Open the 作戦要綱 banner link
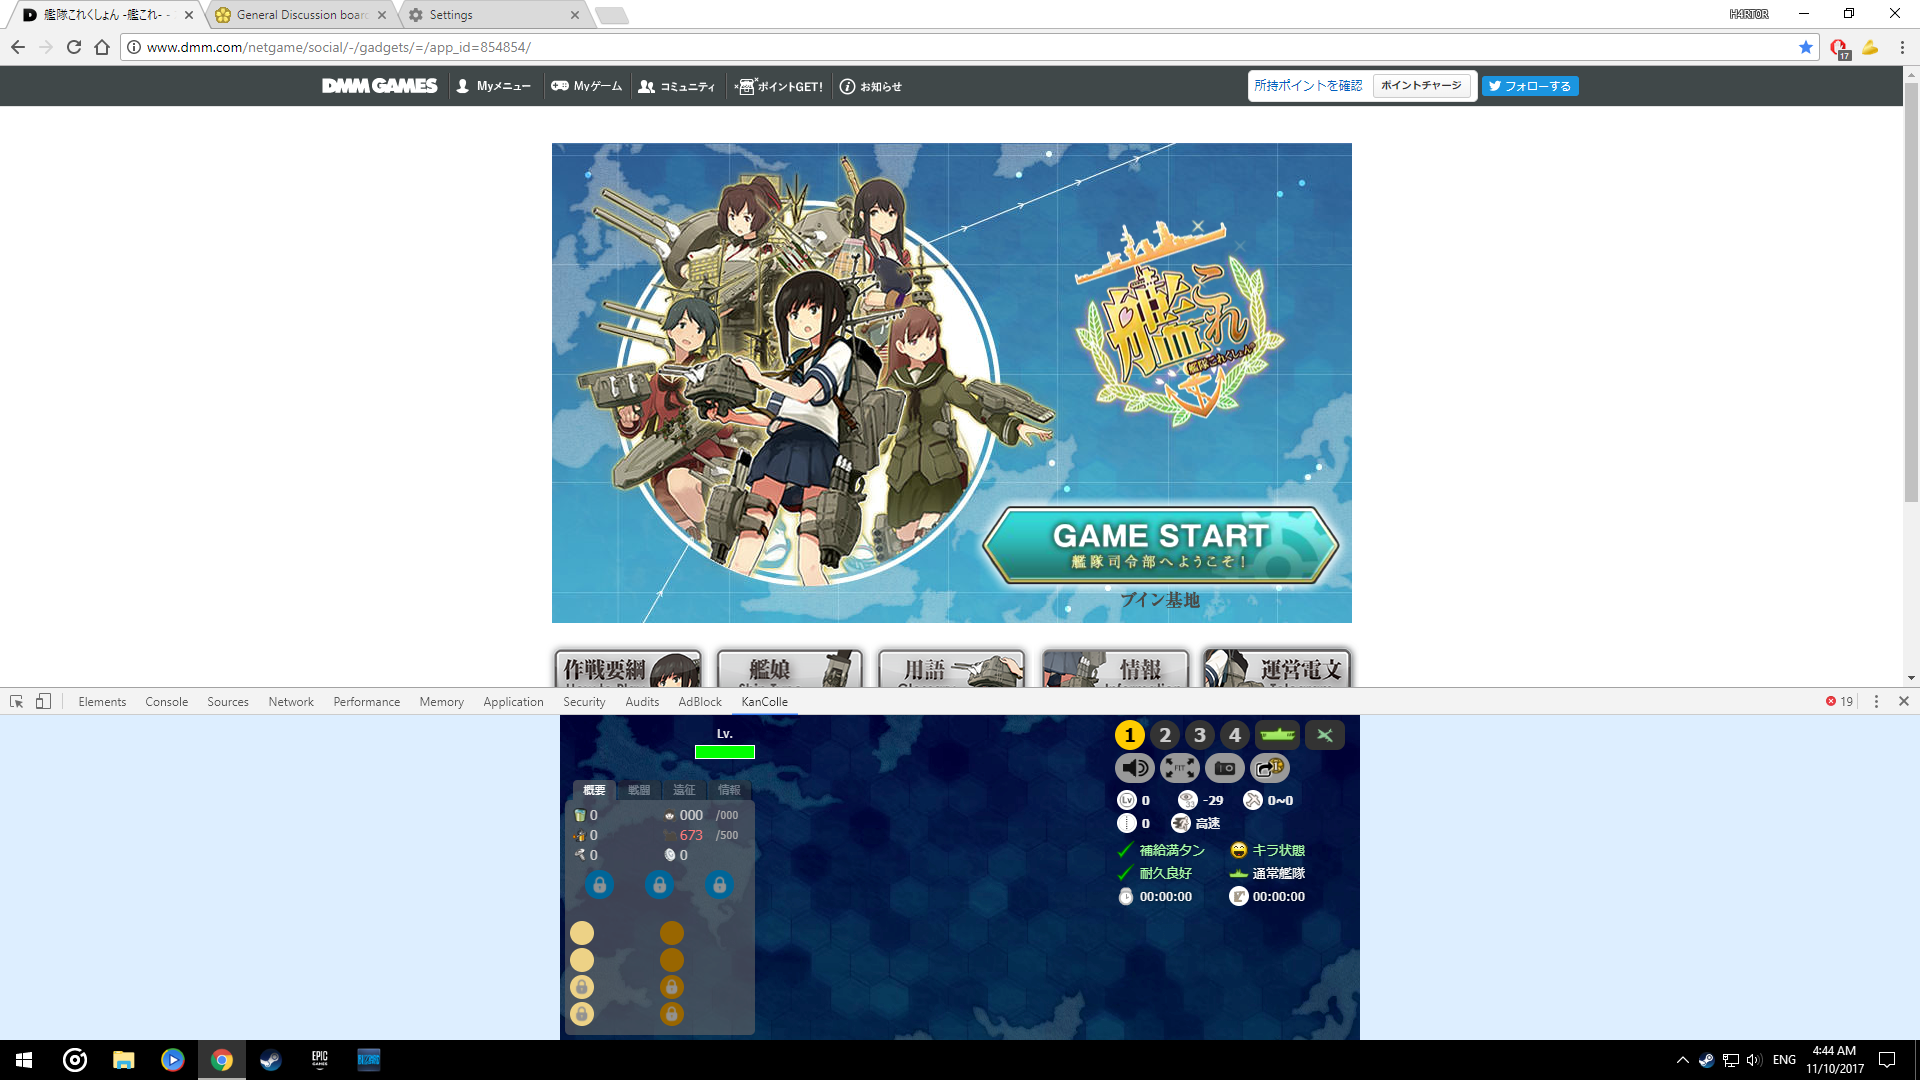1920x1080 pixels. tap(628, 668)
